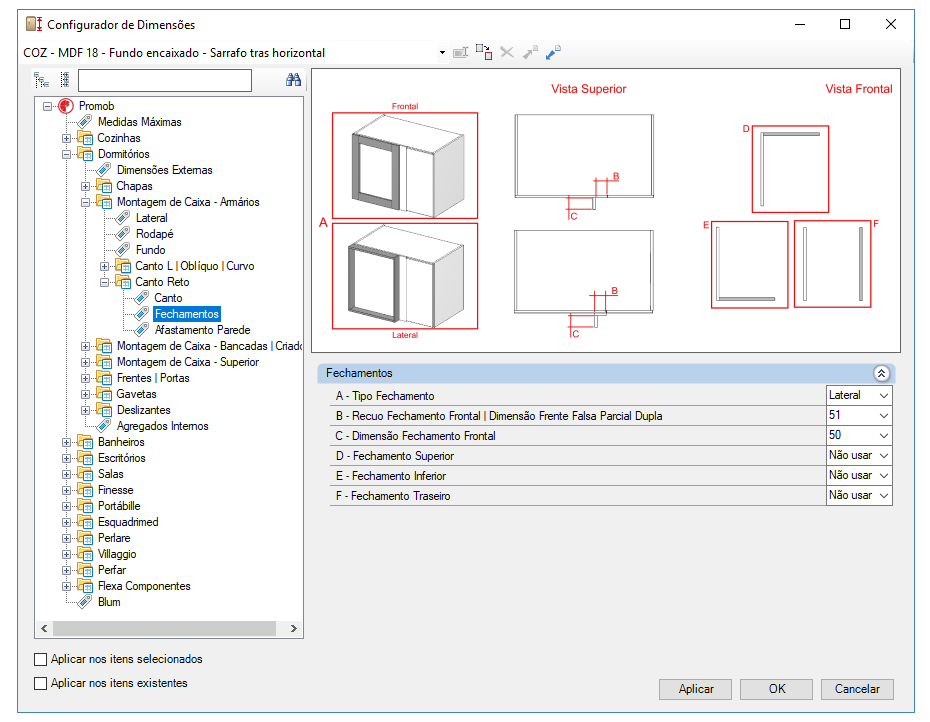Open A - Tipo Fechamento dropdown
This screenshot has height=722, width=930.
tap(883, 396)
